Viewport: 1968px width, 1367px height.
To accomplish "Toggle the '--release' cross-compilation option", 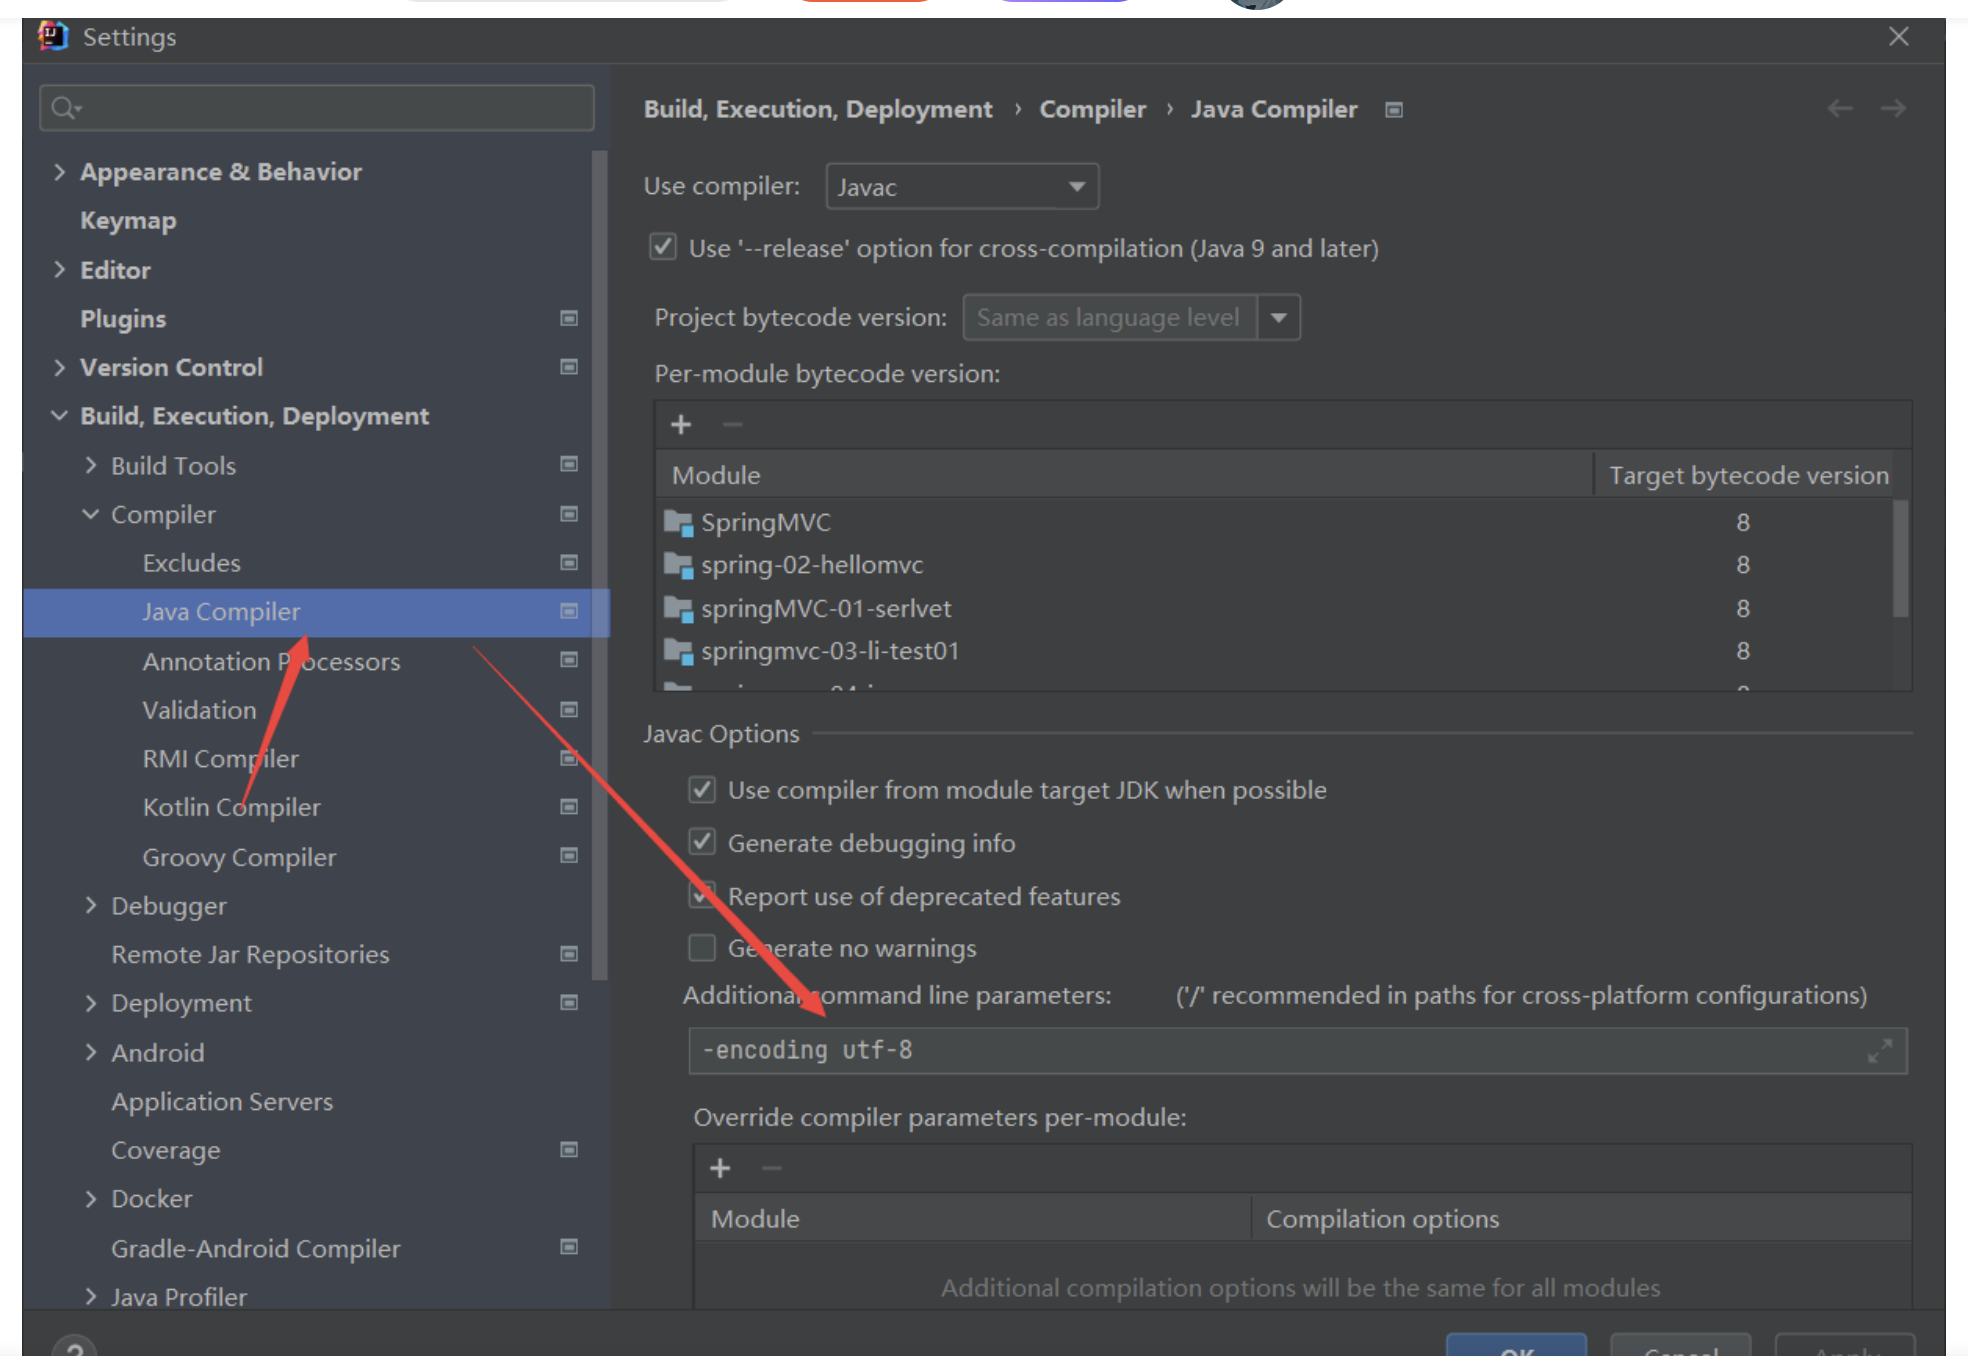I will [x=663, y=247].
